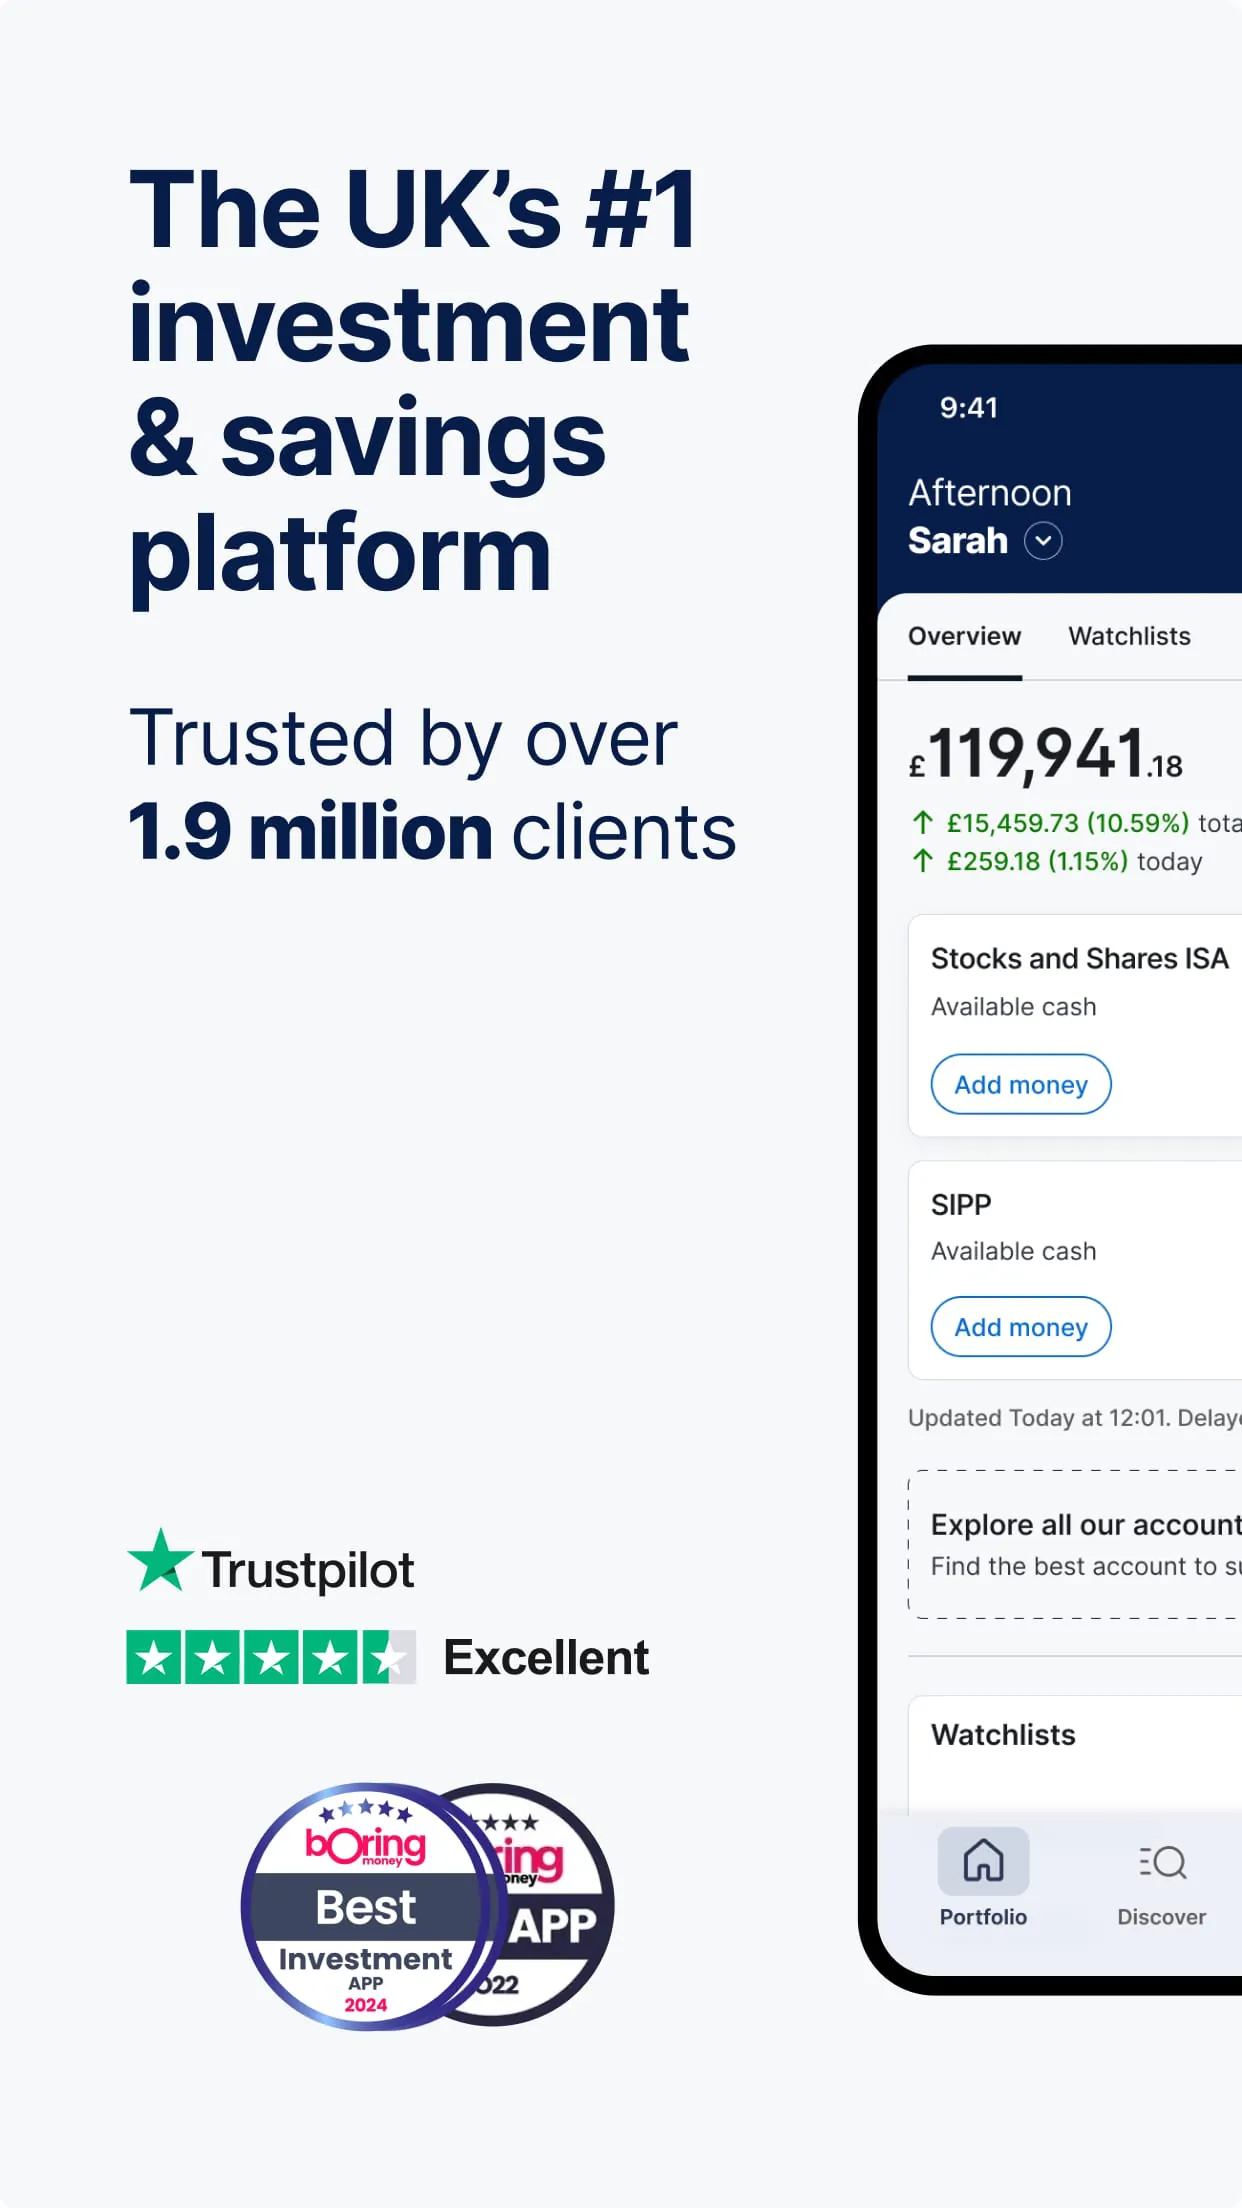
Task: Click the Trustpilot five-star rating bar
Action: 270,1658
